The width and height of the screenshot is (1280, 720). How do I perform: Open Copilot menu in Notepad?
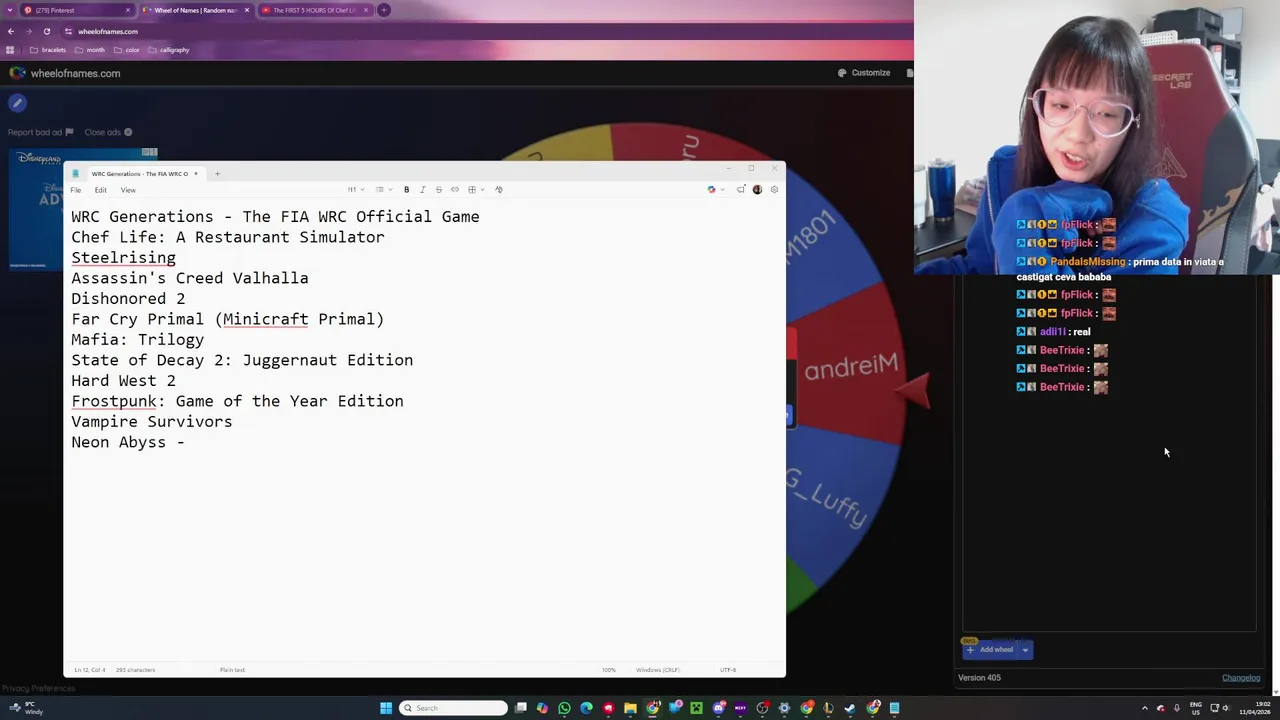[714, 189]
